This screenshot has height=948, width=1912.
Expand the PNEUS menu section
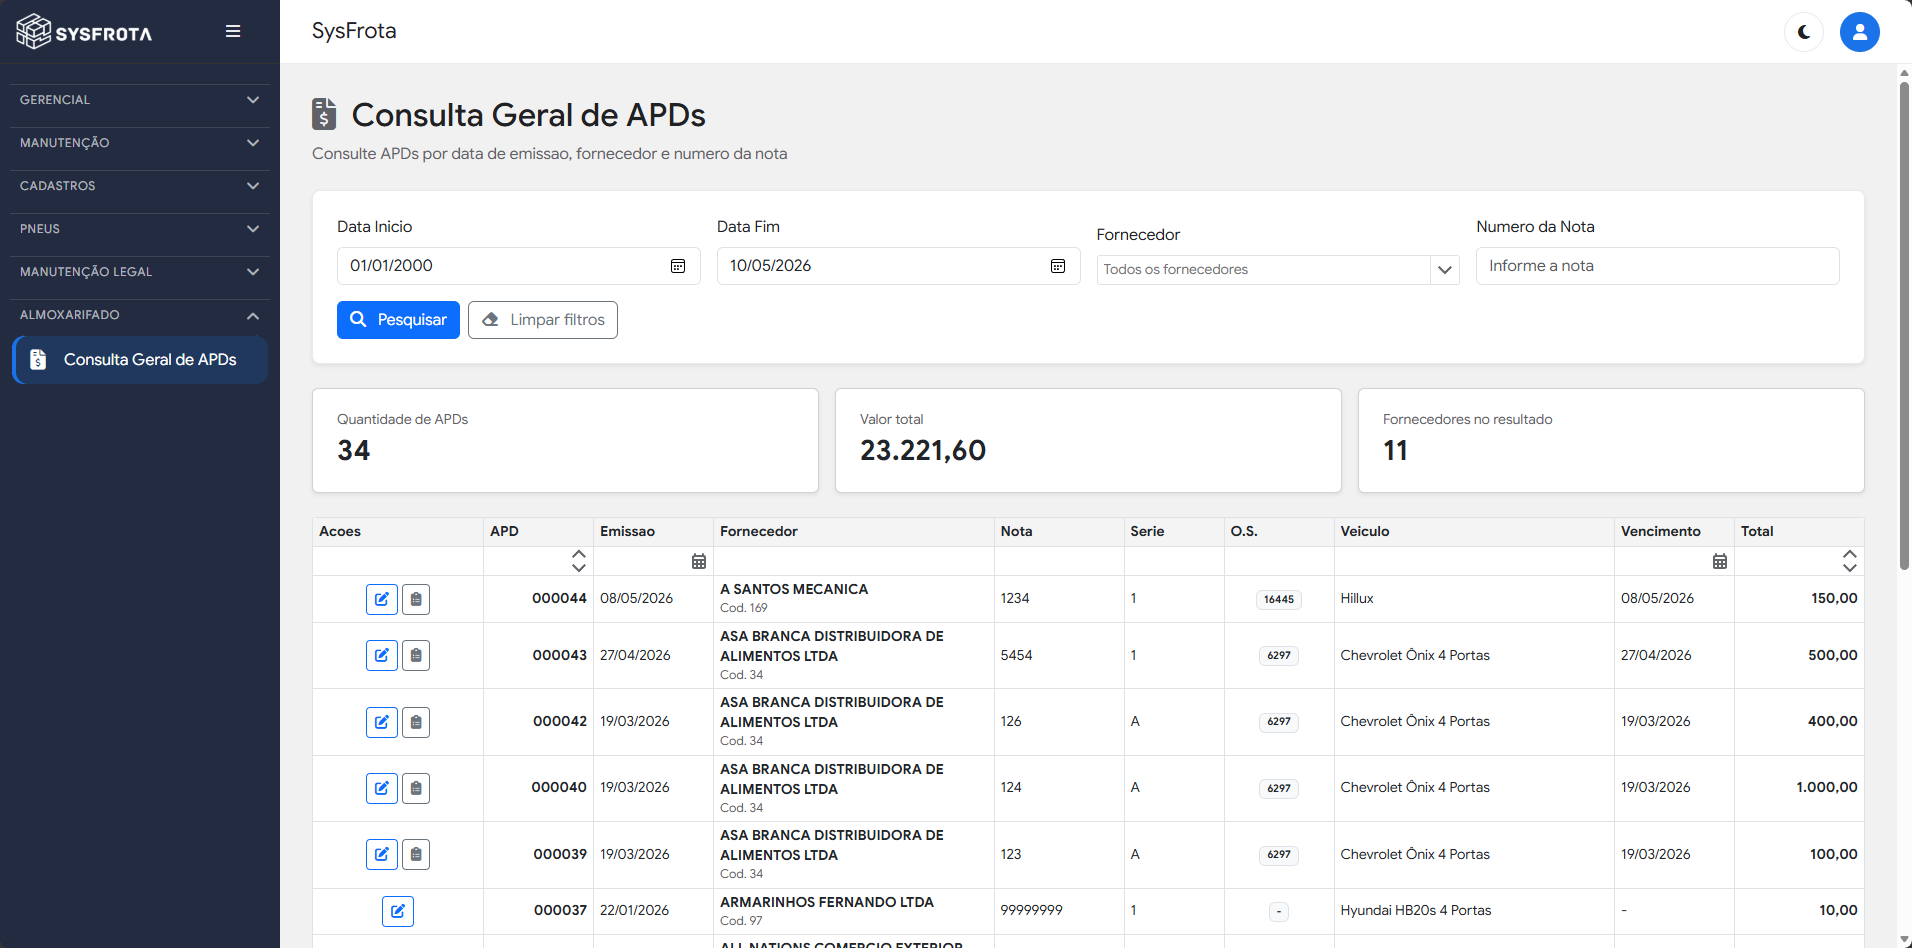pos(140,229)
